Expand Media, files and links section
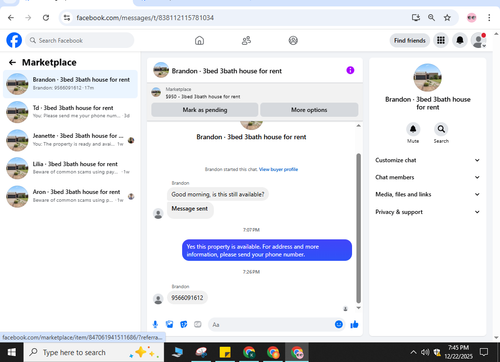The height and width of the screenshot is (362, 500). [427, 194]
